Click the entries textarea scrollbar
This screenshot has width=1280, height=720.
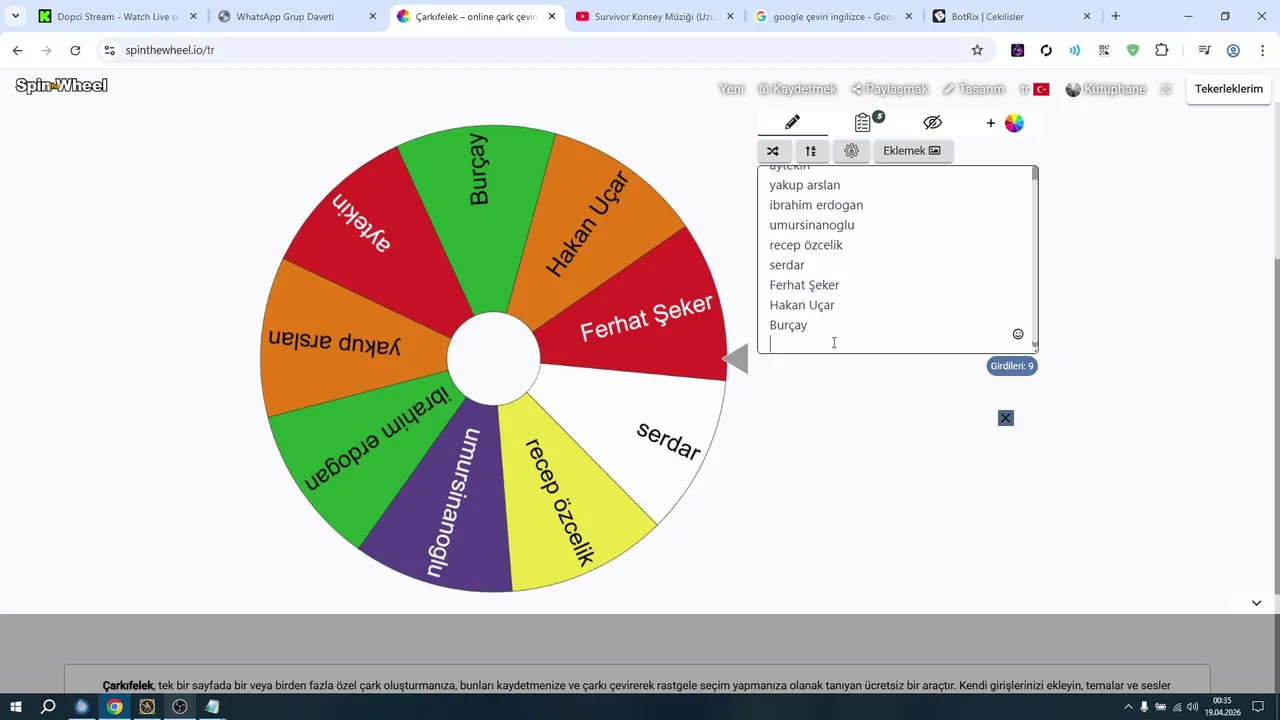click(1035, 259)
